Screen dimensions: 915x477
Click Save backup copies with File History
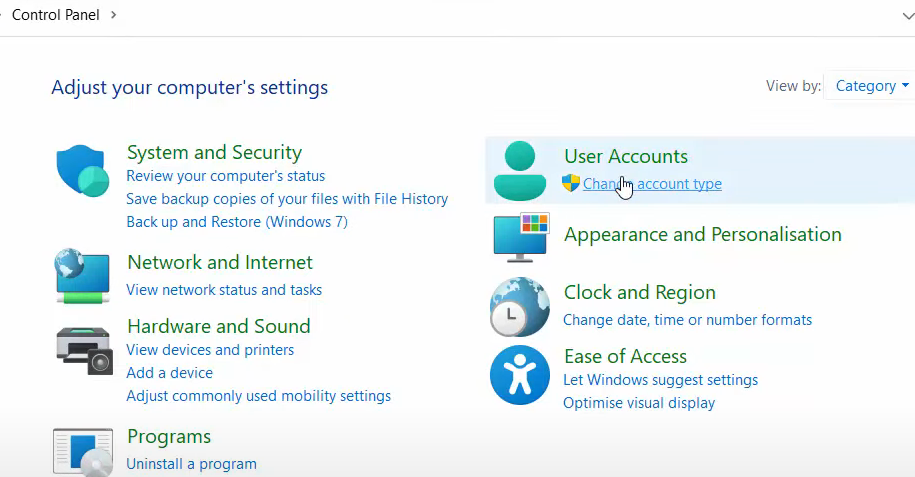point(287,199)
